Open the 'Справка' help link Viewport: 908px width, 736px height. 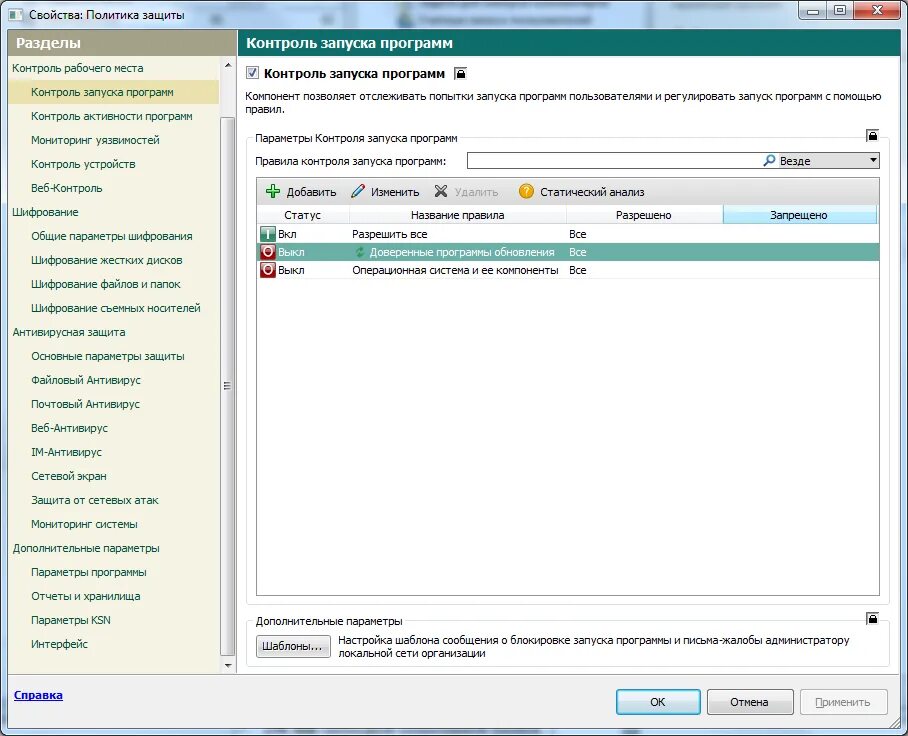(38, 695)
